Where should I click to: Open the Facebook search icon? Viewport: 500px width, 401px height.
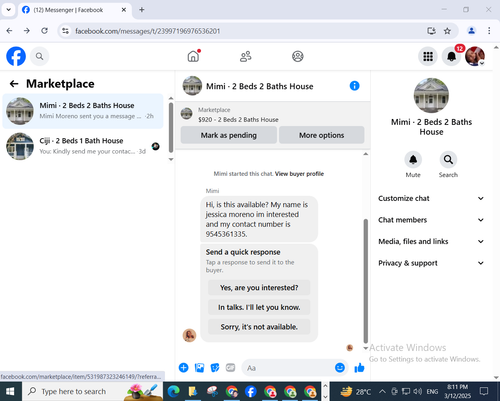(x=39, y=56)
